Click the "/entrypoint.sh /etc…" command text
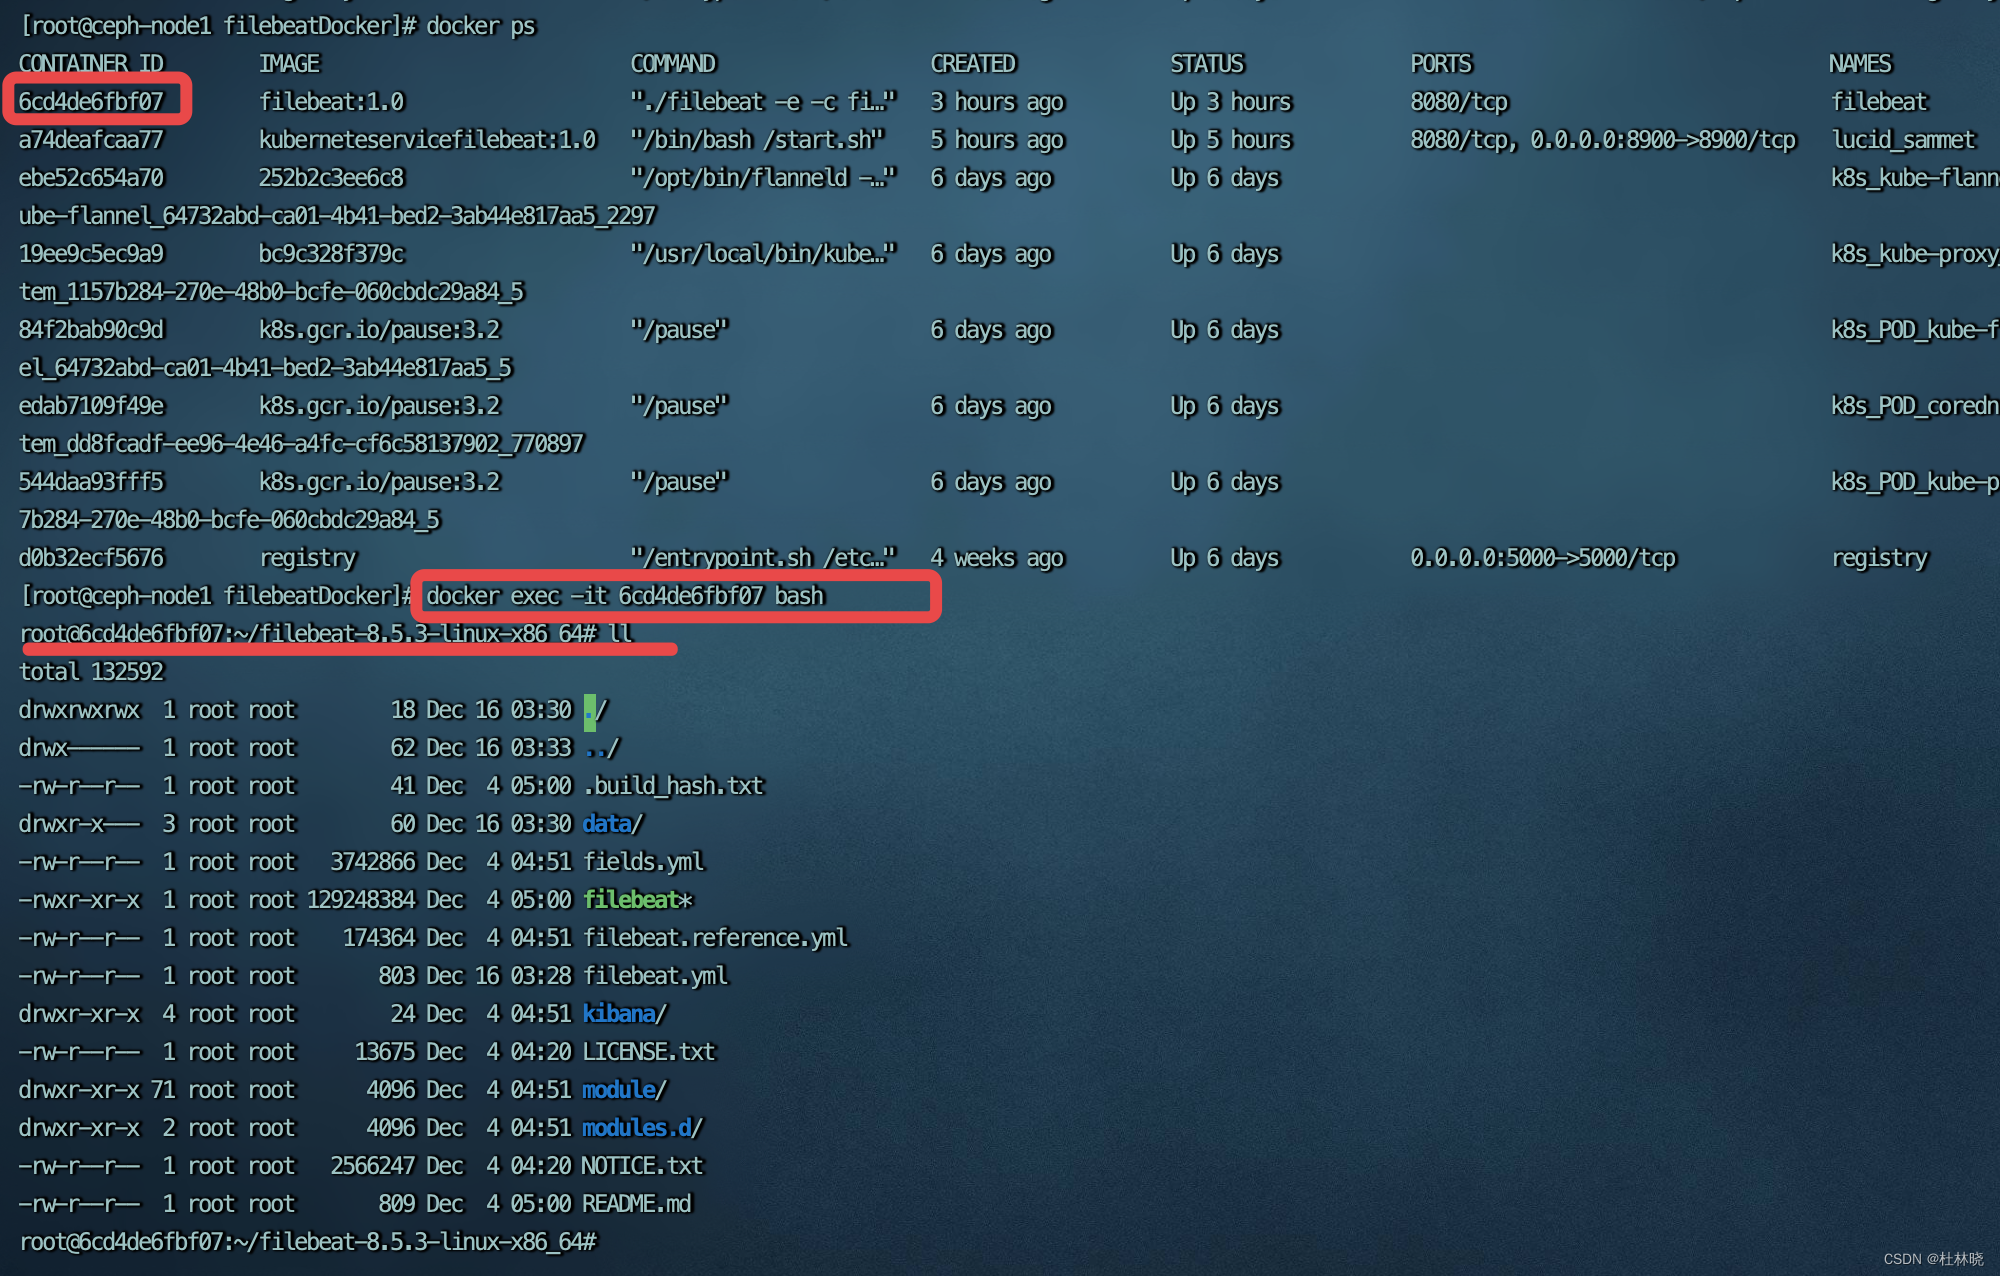Screen dimensions: 2000x1276 763,557
